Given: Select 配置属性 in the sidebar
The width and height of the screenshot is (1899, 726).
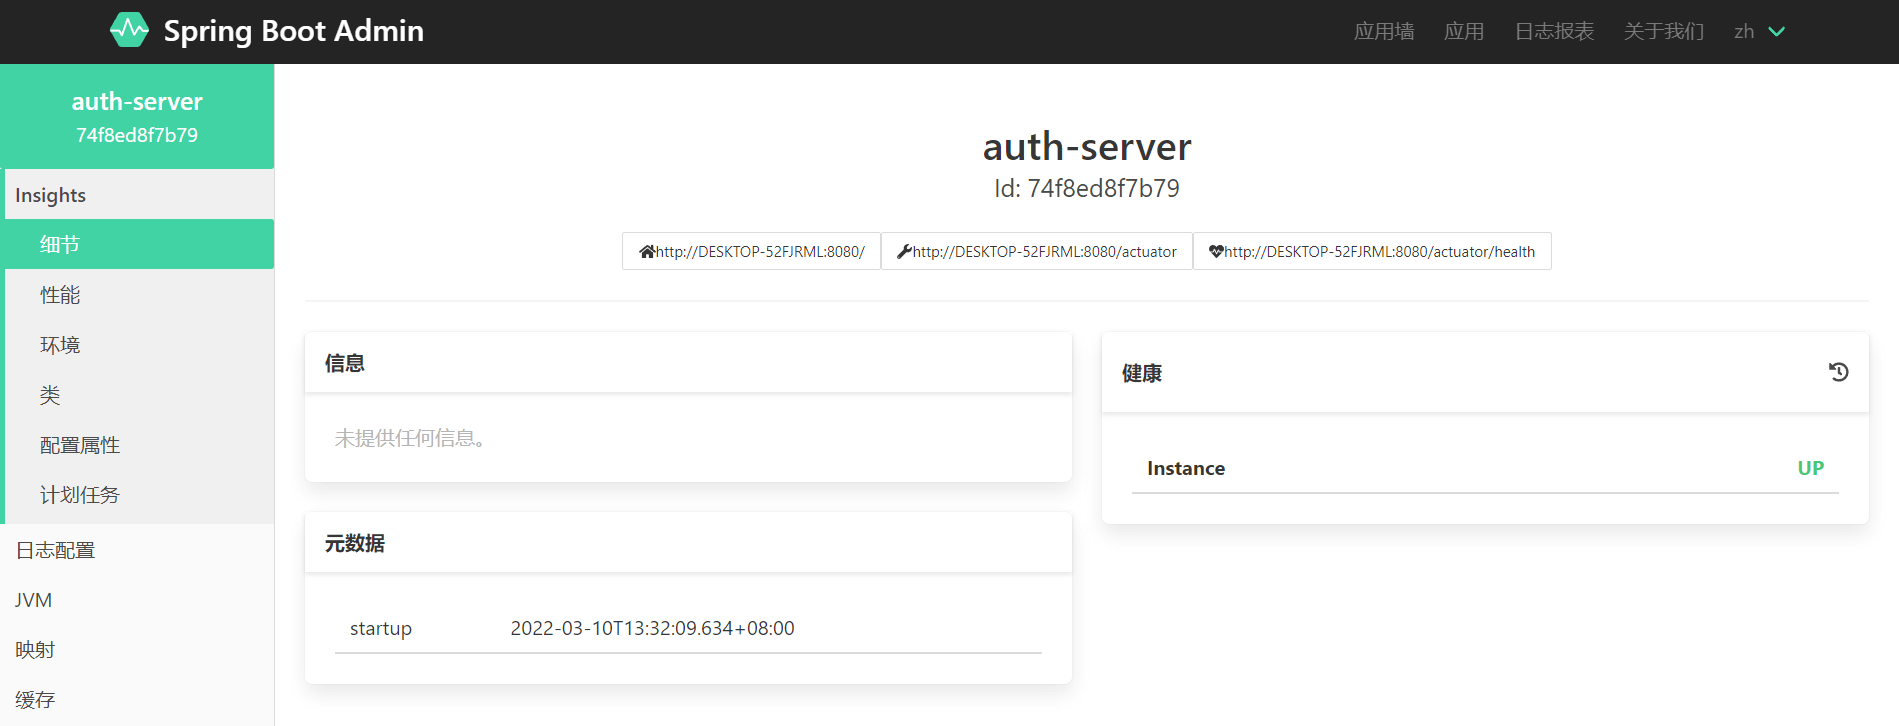Looking at the screenshot, I should [139, 445].
